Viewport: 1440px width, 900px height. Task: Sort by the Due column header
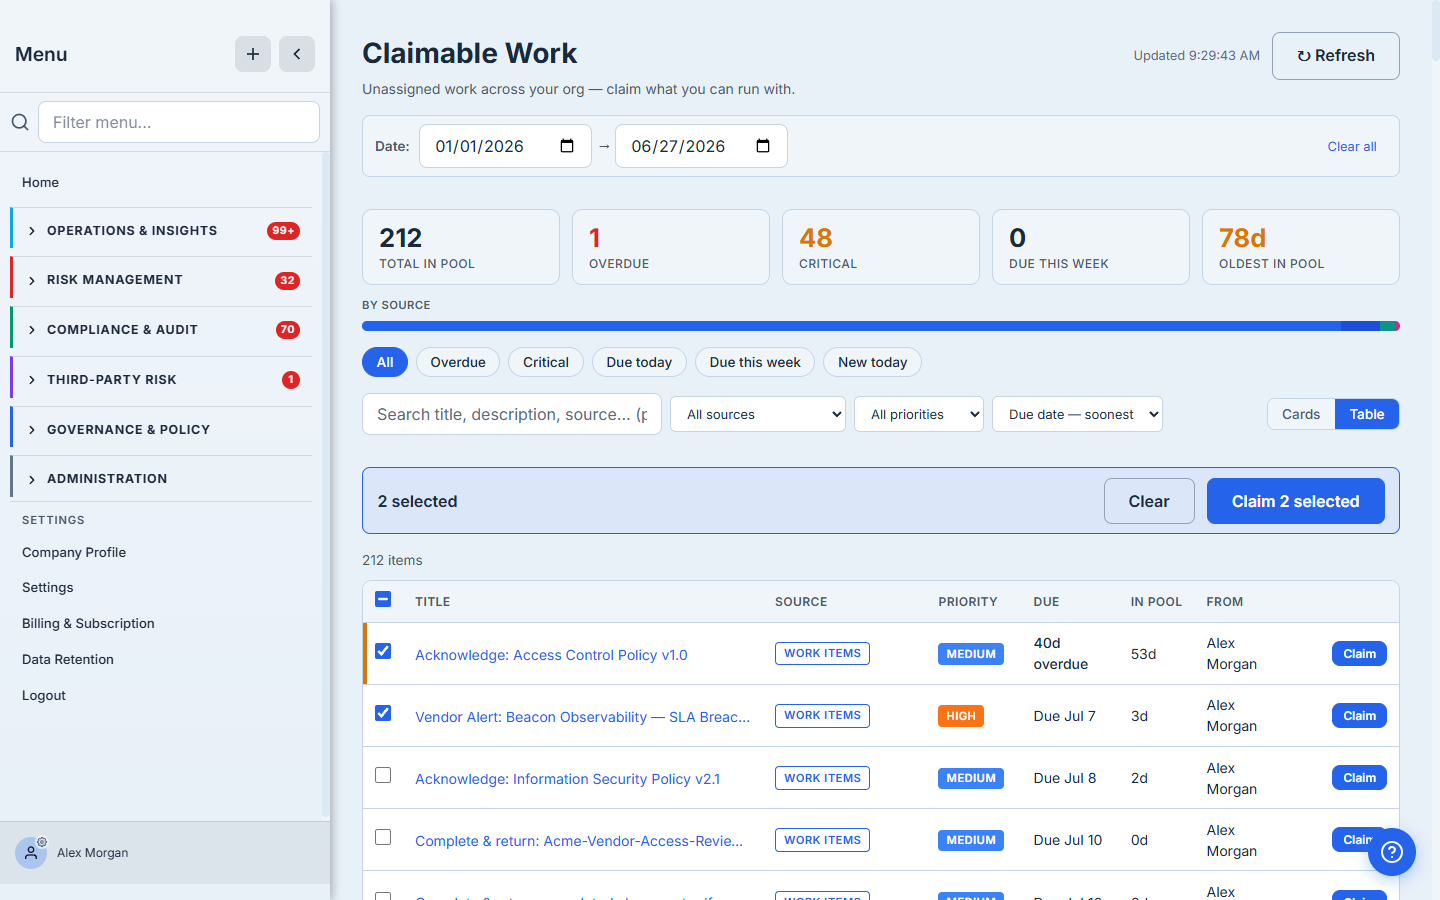click(x=1046, y=602)
